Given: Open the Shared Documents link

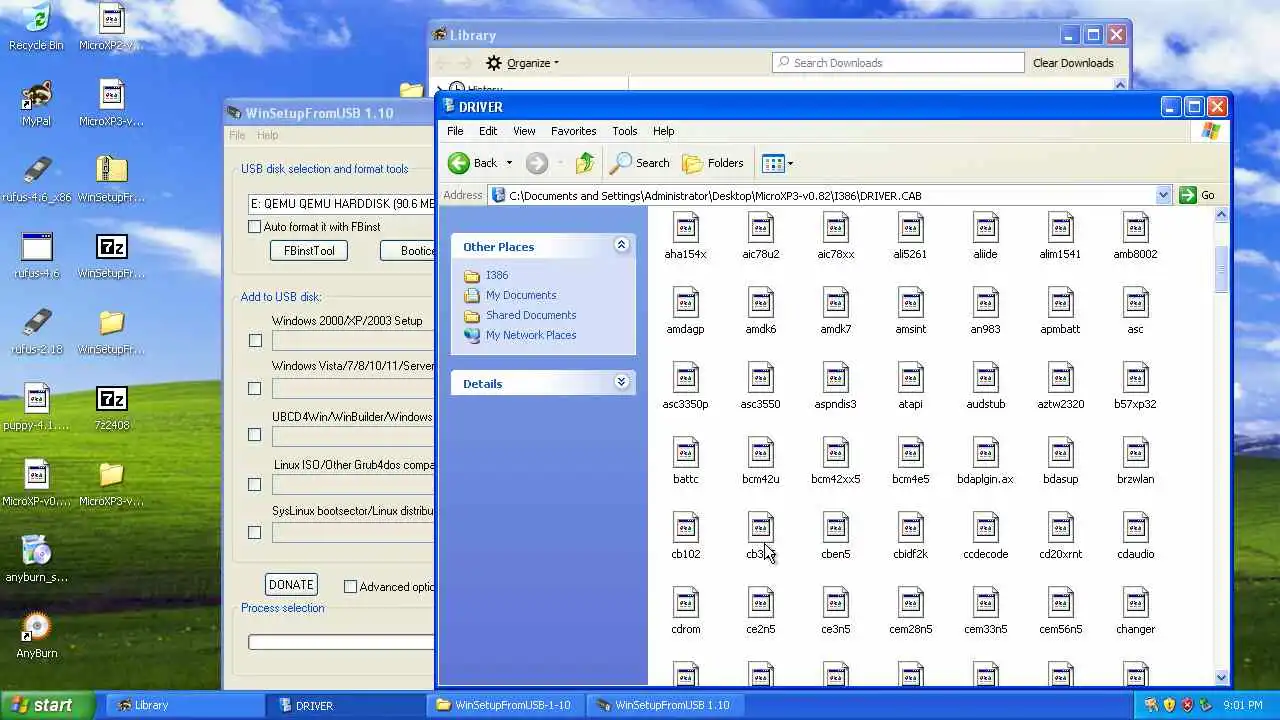Looking at the screenshot, I should click(531, 315).
